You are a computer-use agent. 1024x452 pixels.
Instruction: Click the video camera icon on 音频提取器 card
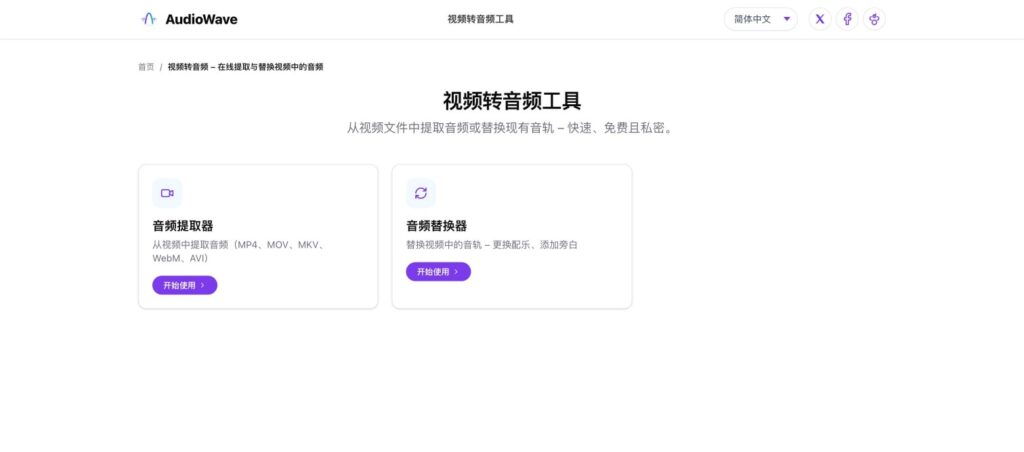pyautogui.click(x=167, y=193)
